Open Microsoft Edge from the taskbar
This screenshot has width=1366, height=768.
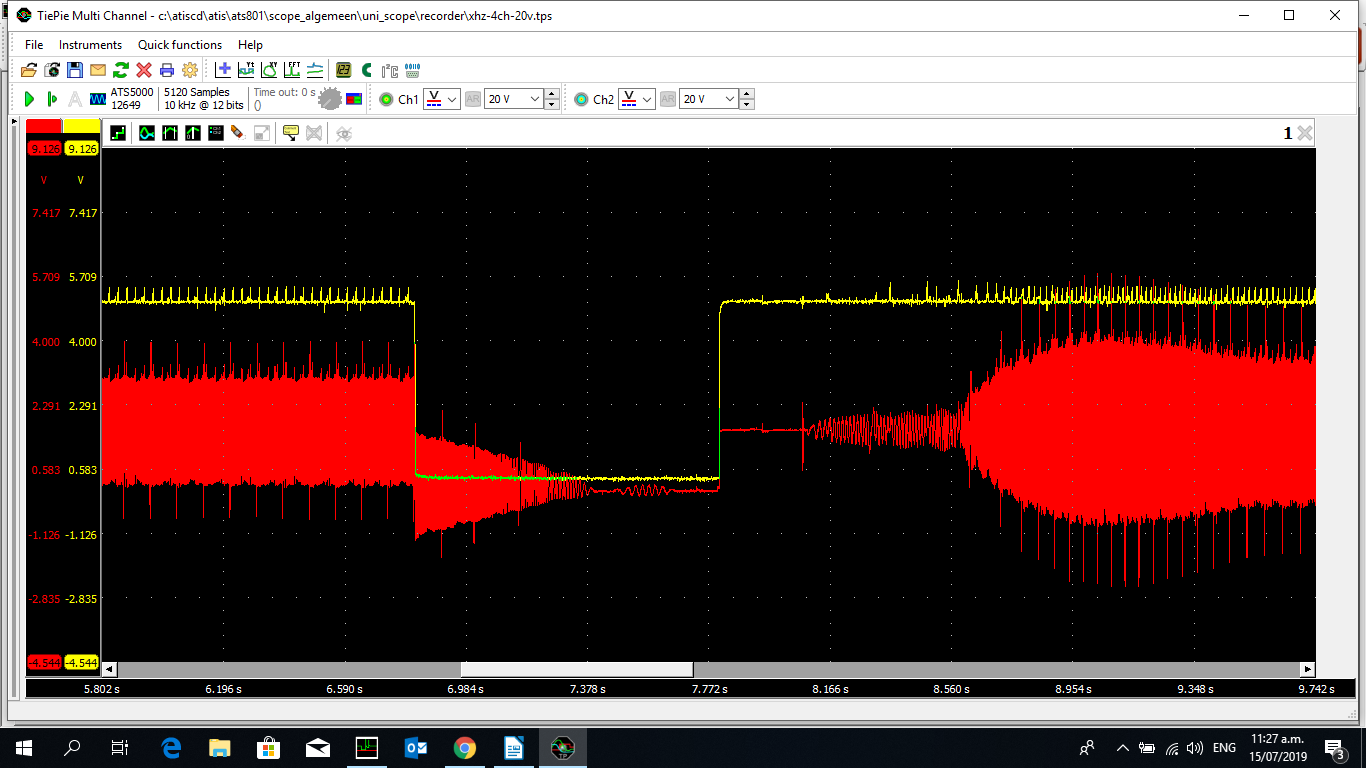click(171, 748)
